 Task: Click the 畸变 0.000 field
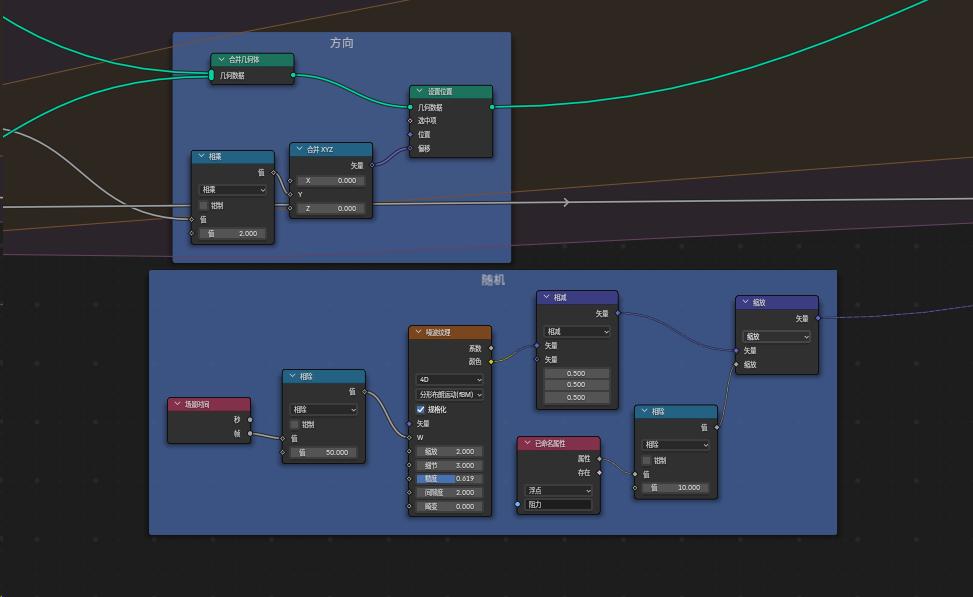(x=449, y=506)
